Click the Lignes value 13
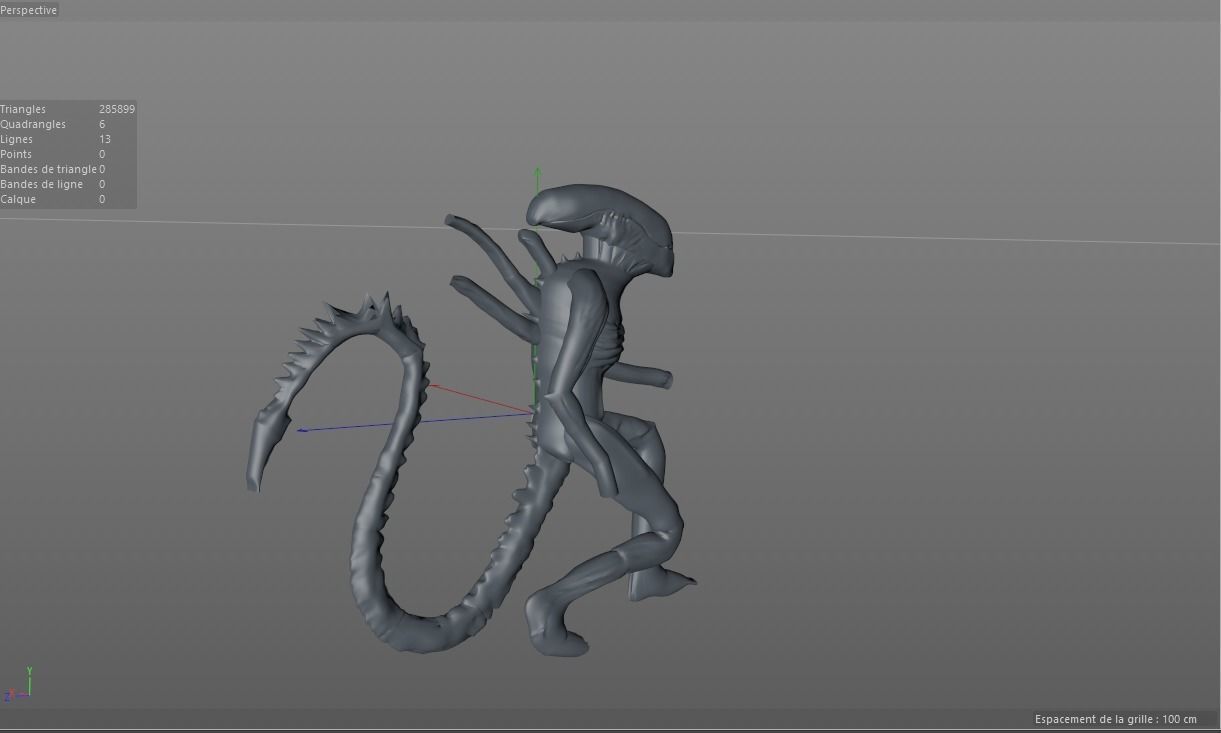The image size is (1221, 733). coord(105,139)
